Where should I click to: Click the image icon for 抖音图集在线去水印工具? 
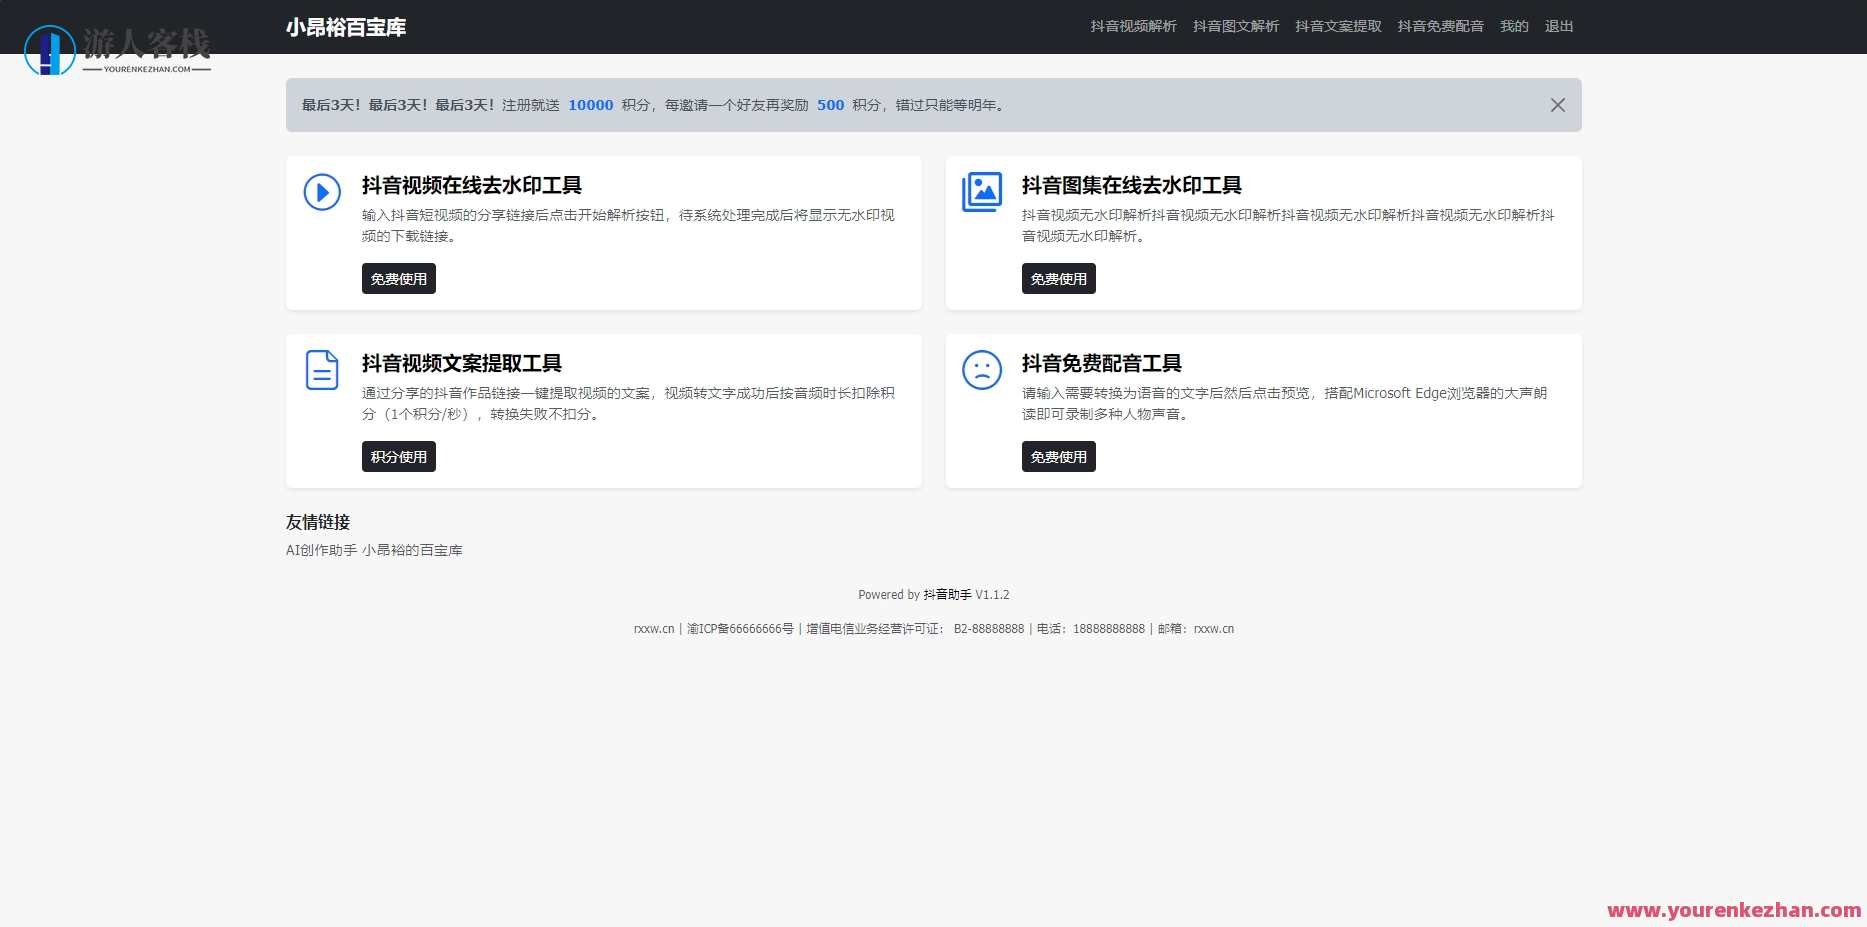(982, 192)
